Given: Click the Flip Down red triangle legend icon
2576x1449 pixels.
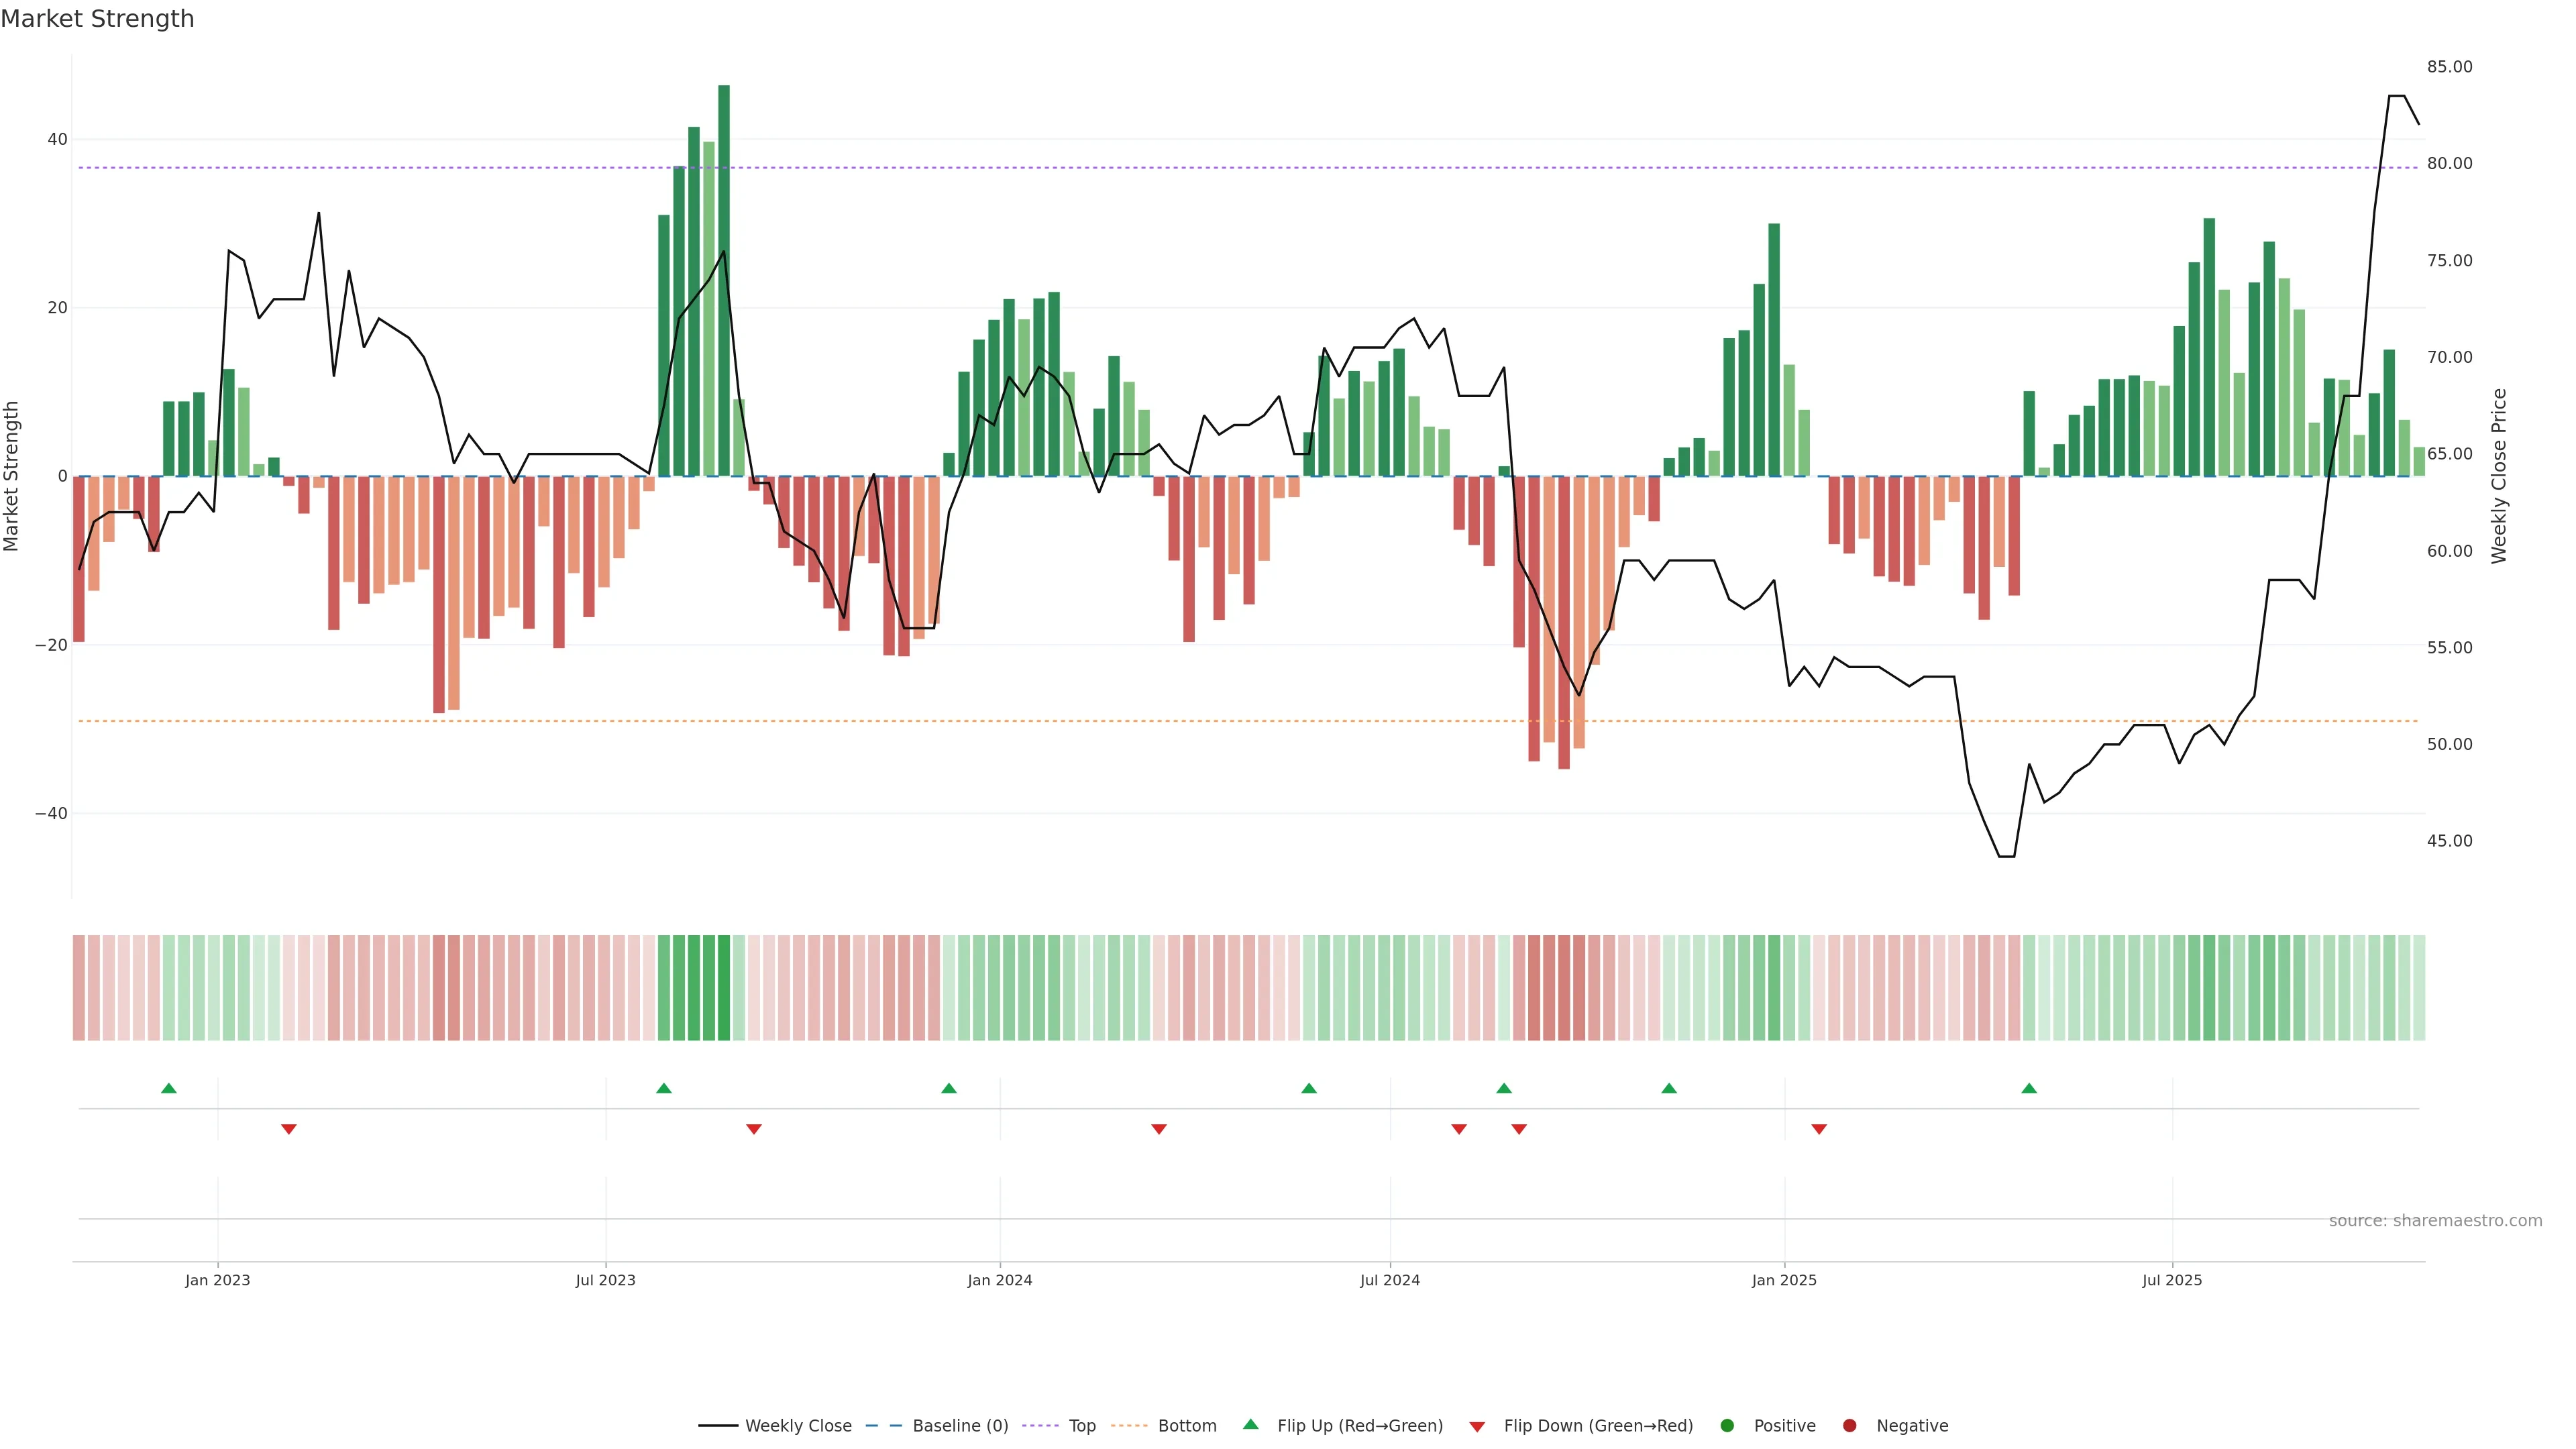Looking at the screenshot, I should (1477, 1427).
